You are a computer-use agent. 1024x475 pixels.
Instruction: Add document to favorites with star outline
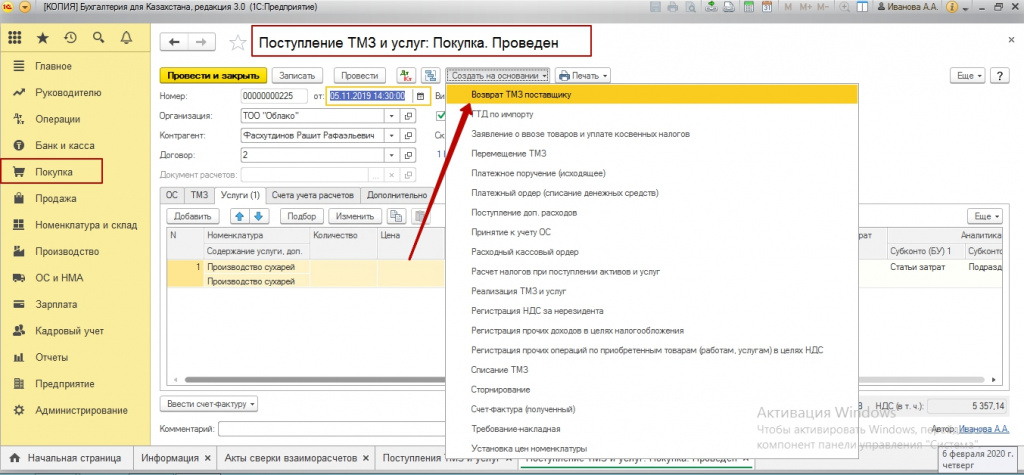238,43
